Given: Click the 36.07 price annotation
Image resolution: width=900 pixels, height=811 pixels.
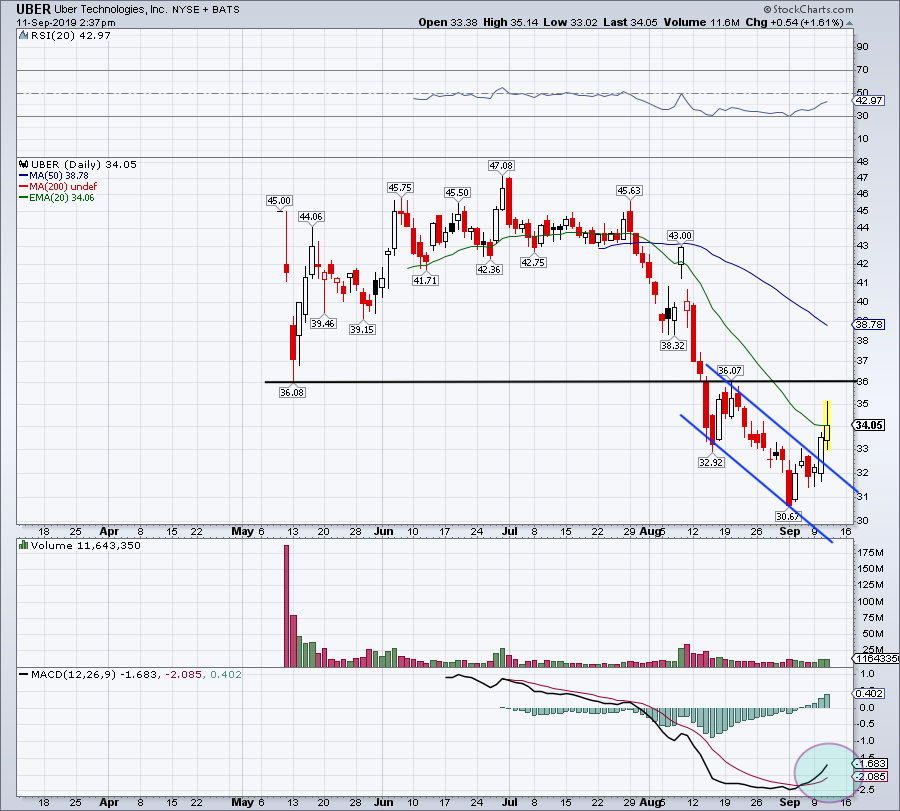Looking at the screenshot, I should [730, 371].
